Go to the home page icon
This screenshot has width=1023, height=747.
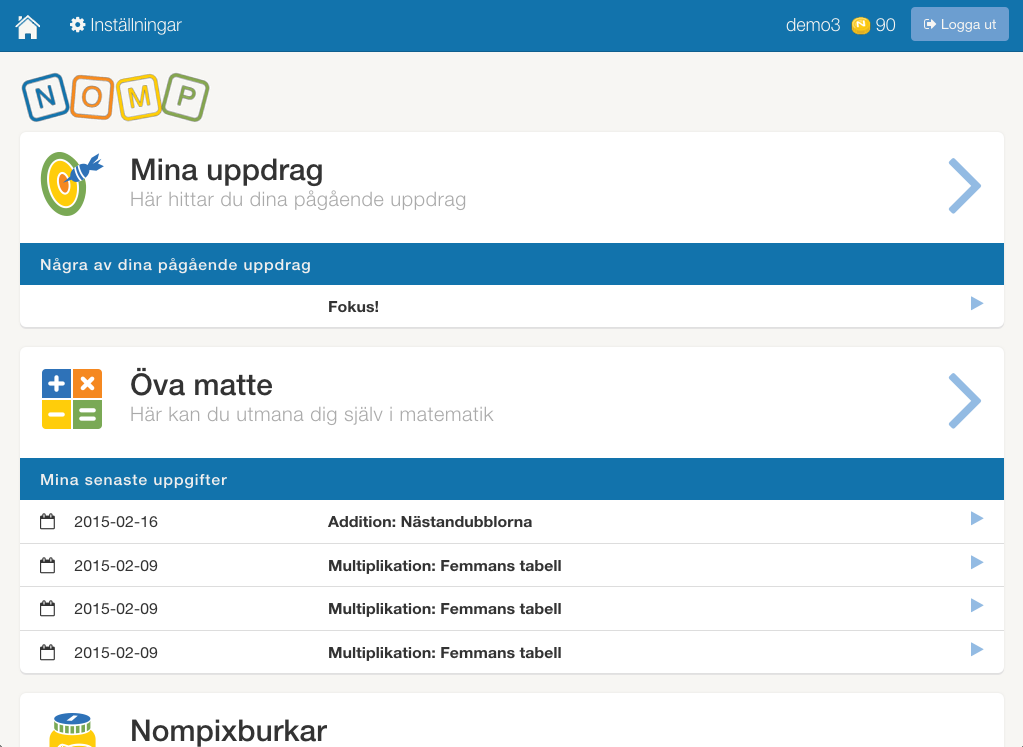click(x=27, y=26)
